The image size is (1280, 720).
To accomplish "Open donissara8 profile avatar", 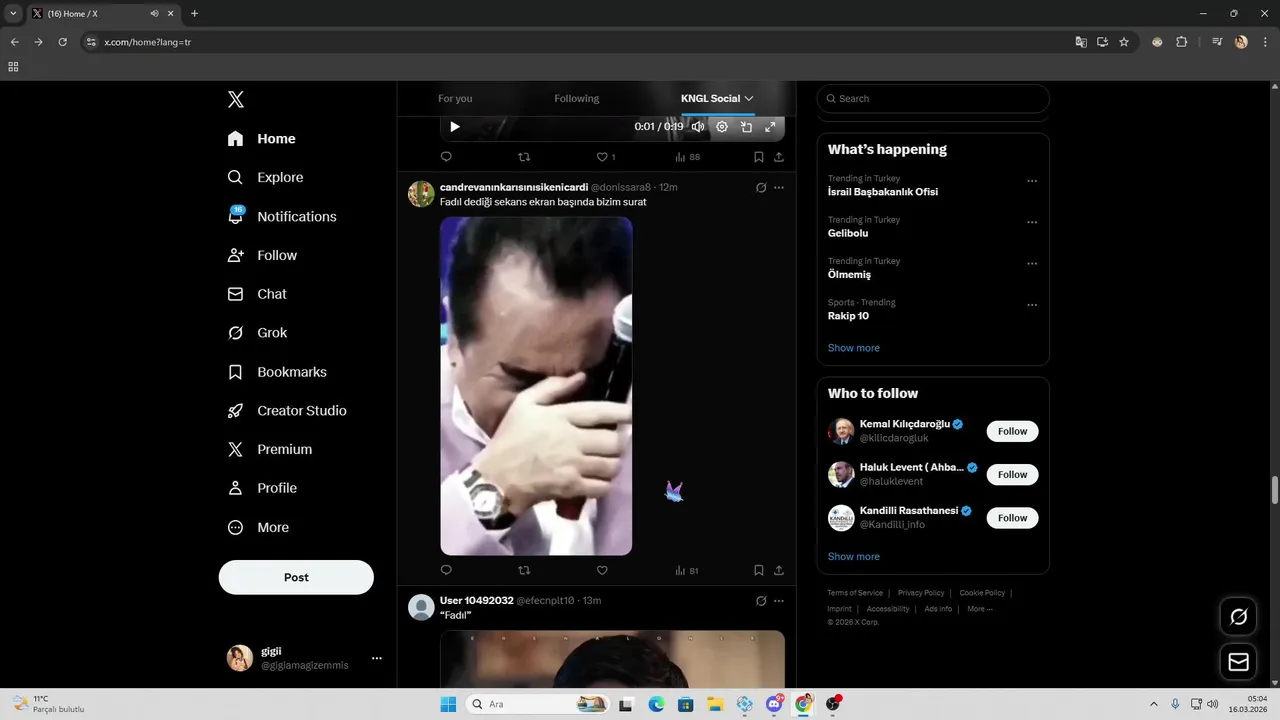I will (x=421, y=194).
